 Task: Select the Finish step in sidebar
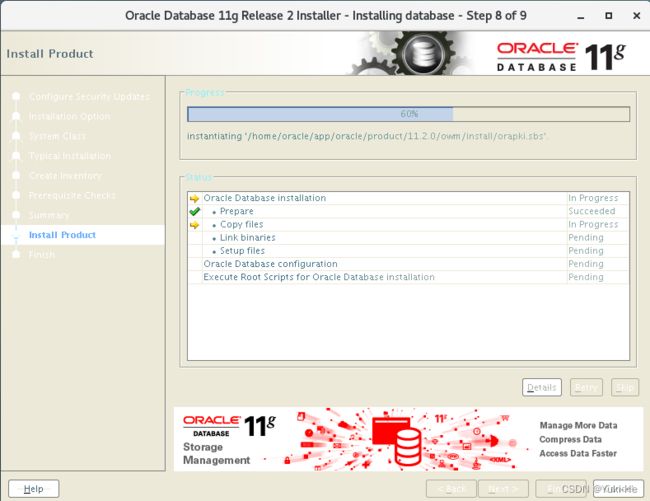click(x=41, y=254)
